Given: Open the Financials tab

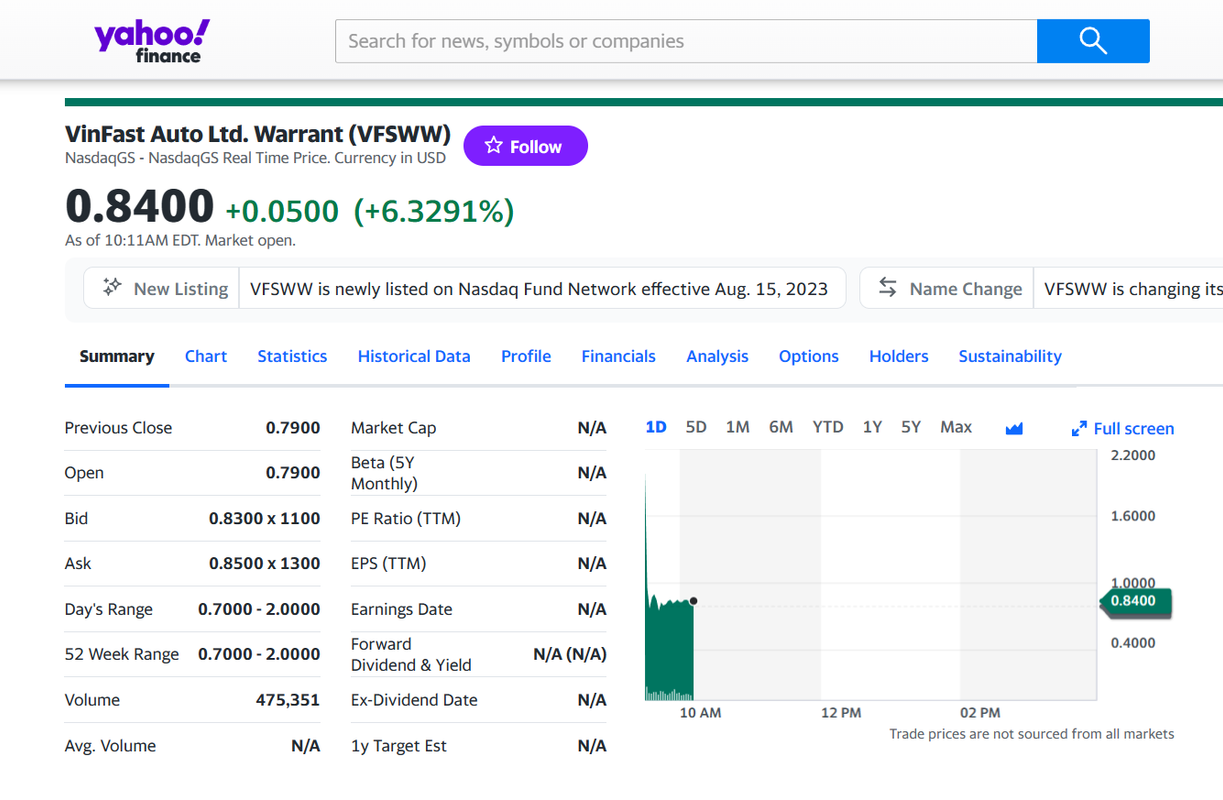Looking at the screenshot, I should coord(618,356).
